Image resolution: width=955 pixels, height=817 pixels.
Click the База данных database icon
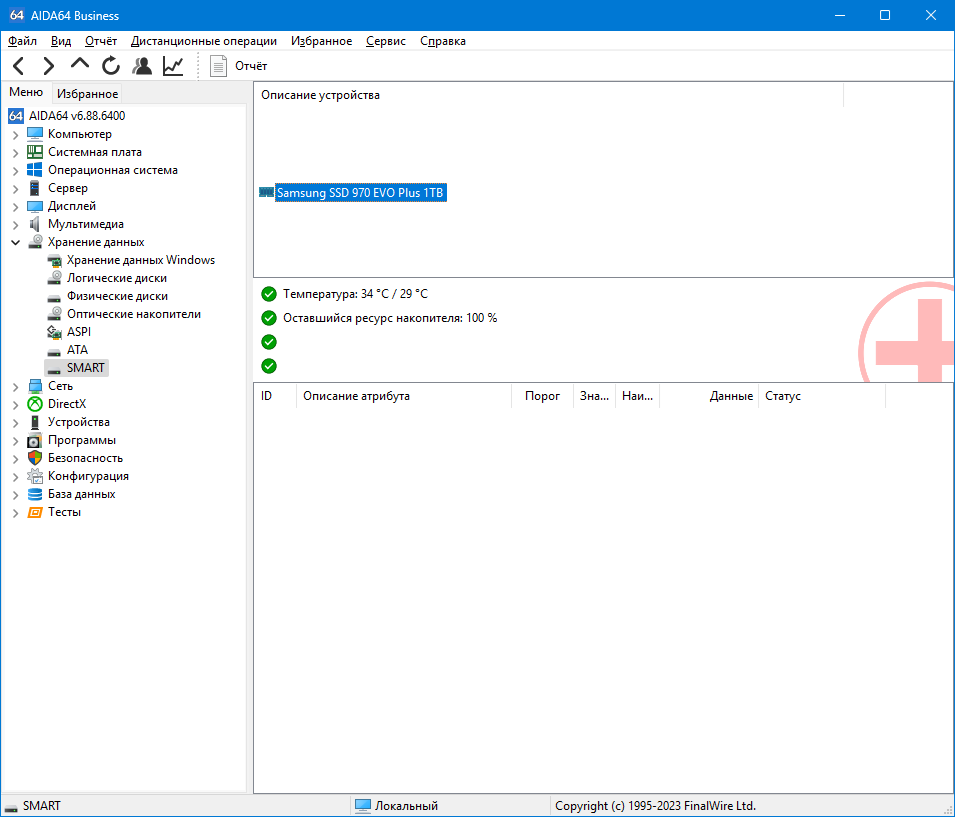coord(35,493)
